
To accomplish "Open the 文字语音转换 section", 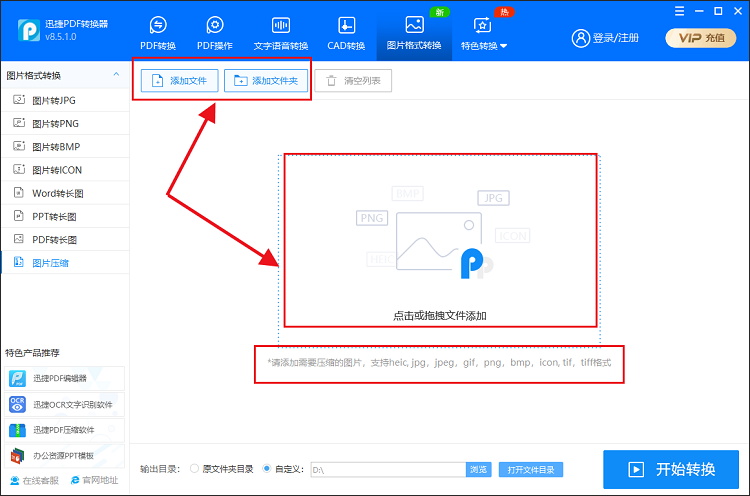I will point(281,33).
